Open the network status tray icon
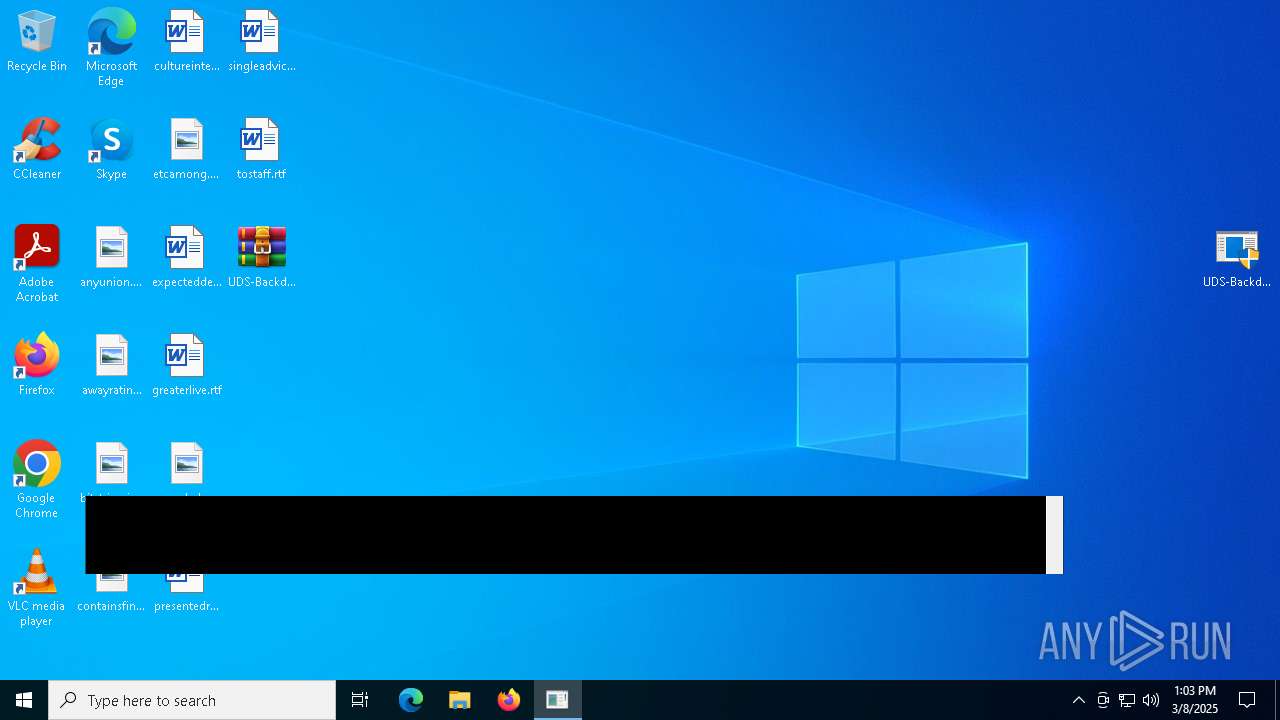The height and width of the screenshot is (720, 1280). click(x=1127, y=700)
